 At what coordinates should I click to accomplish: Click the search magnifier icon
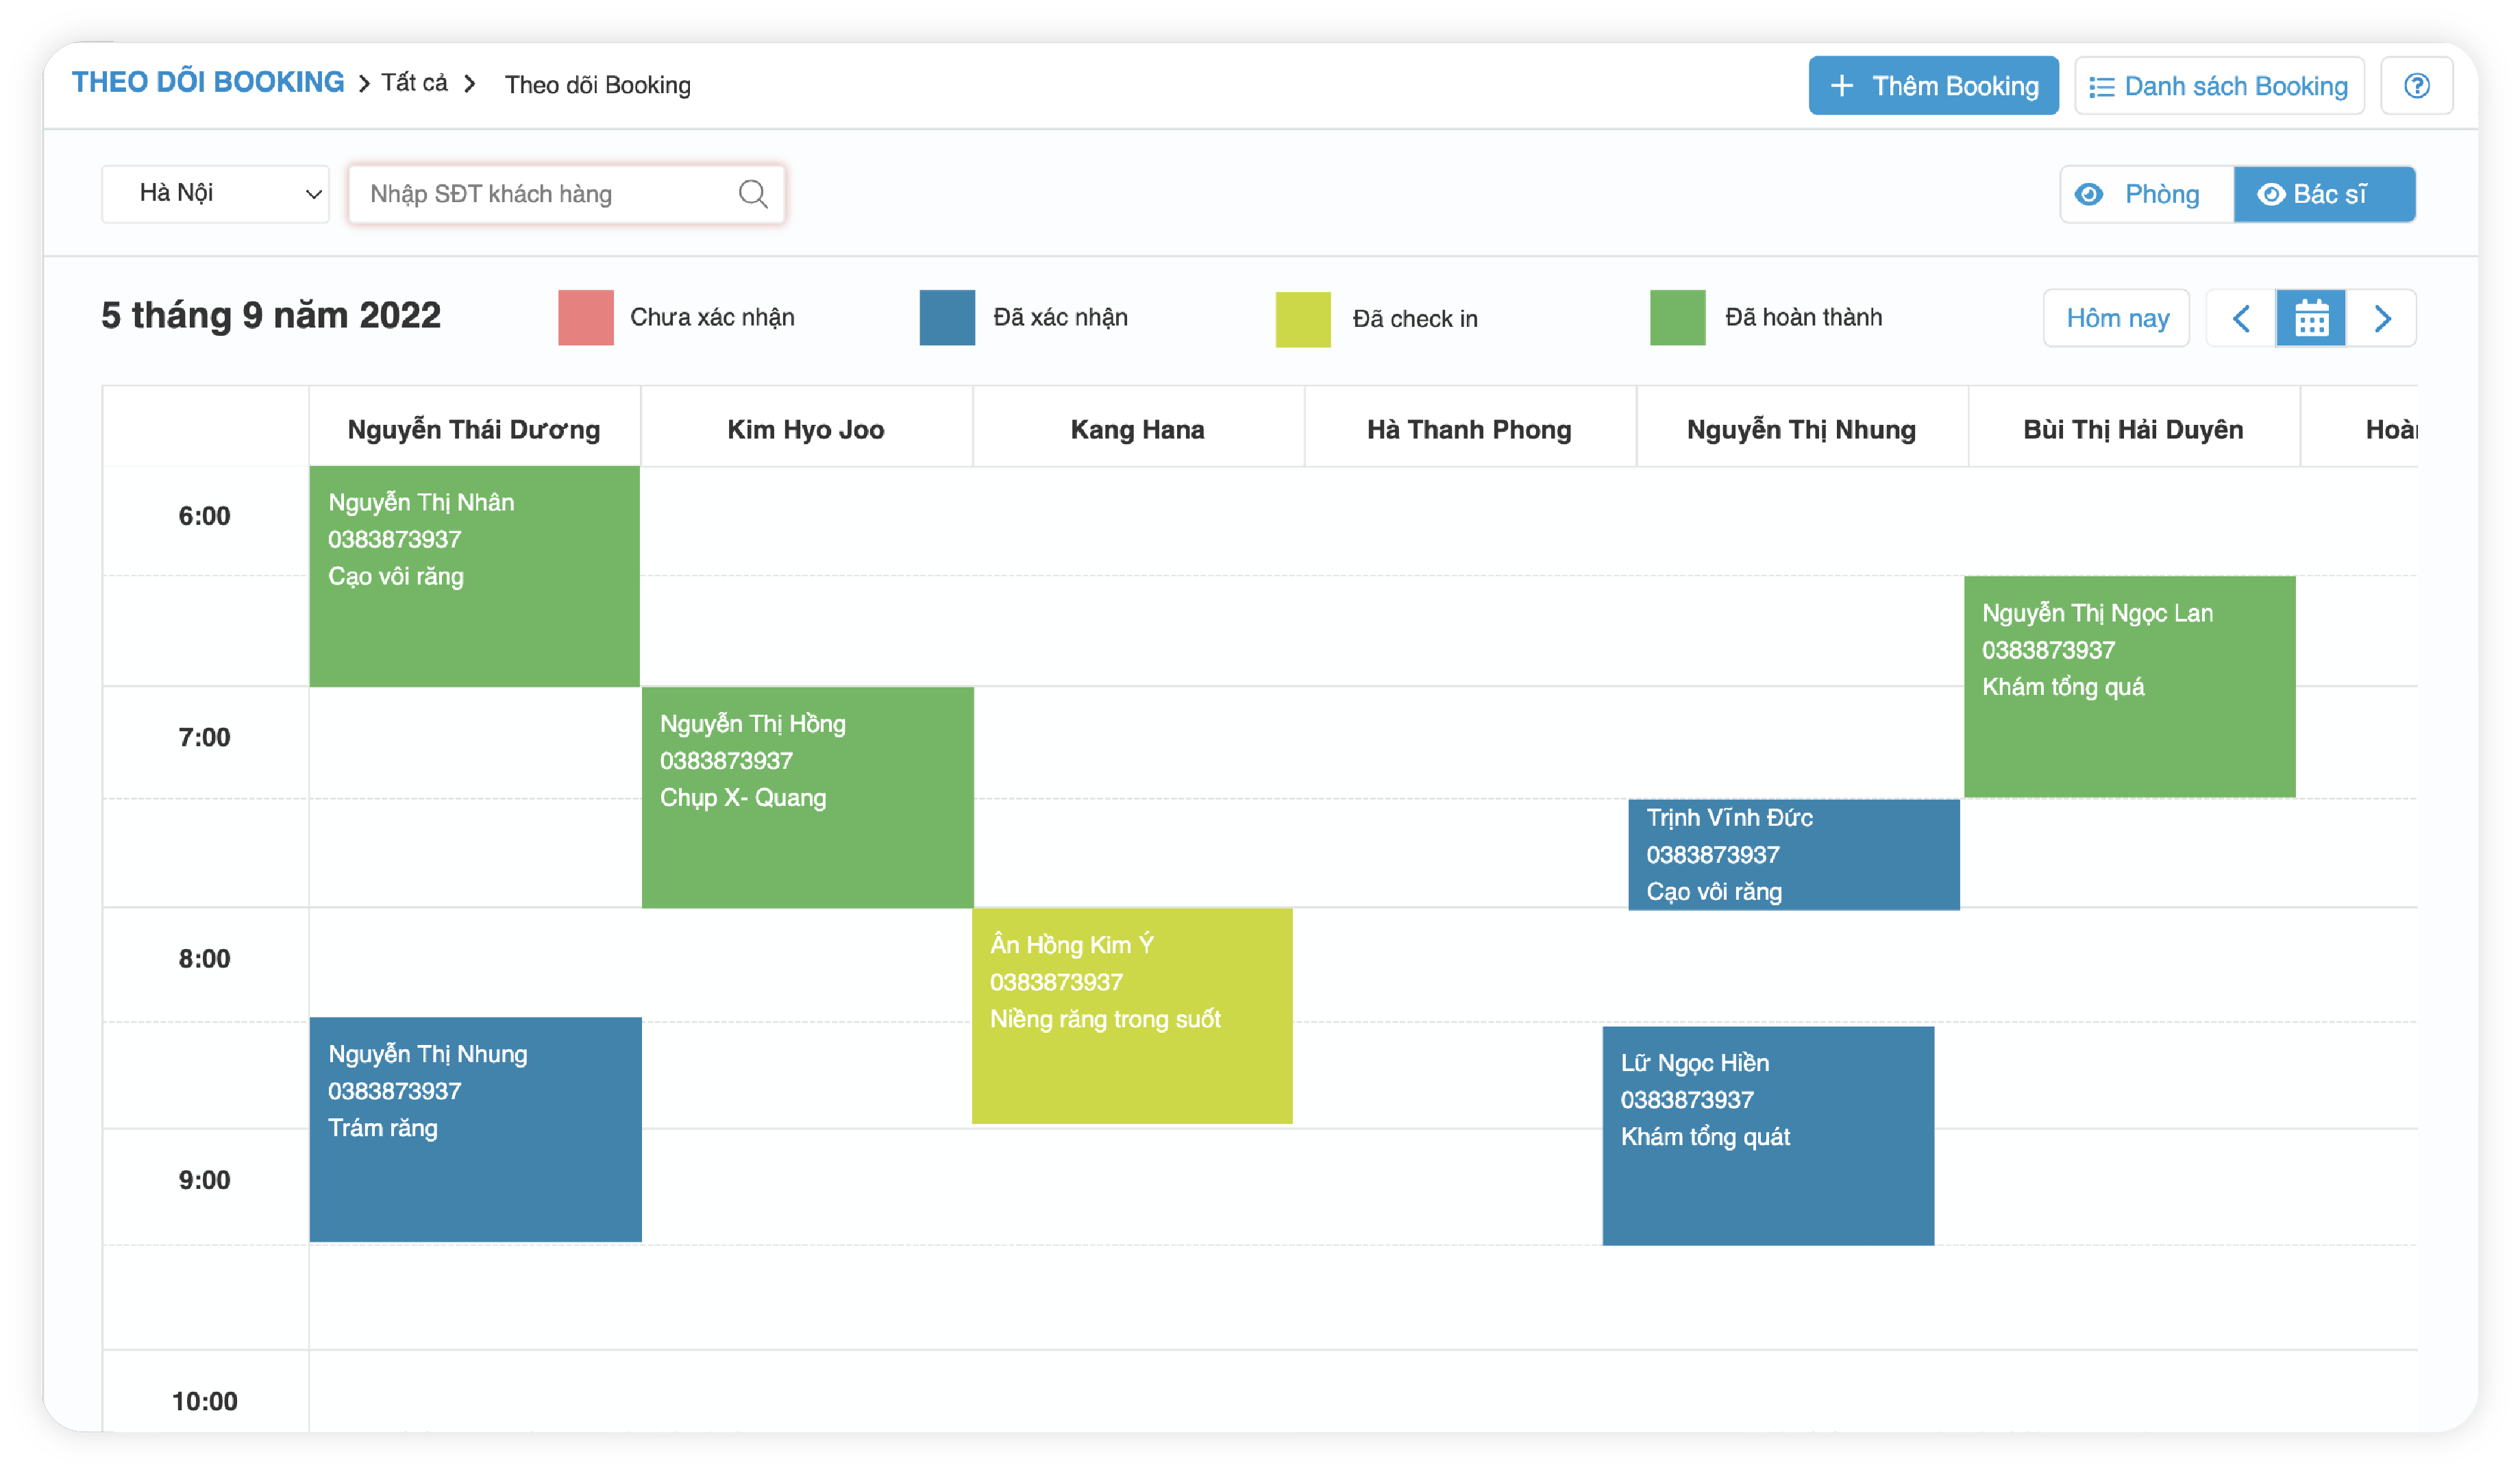click(753, 194)
